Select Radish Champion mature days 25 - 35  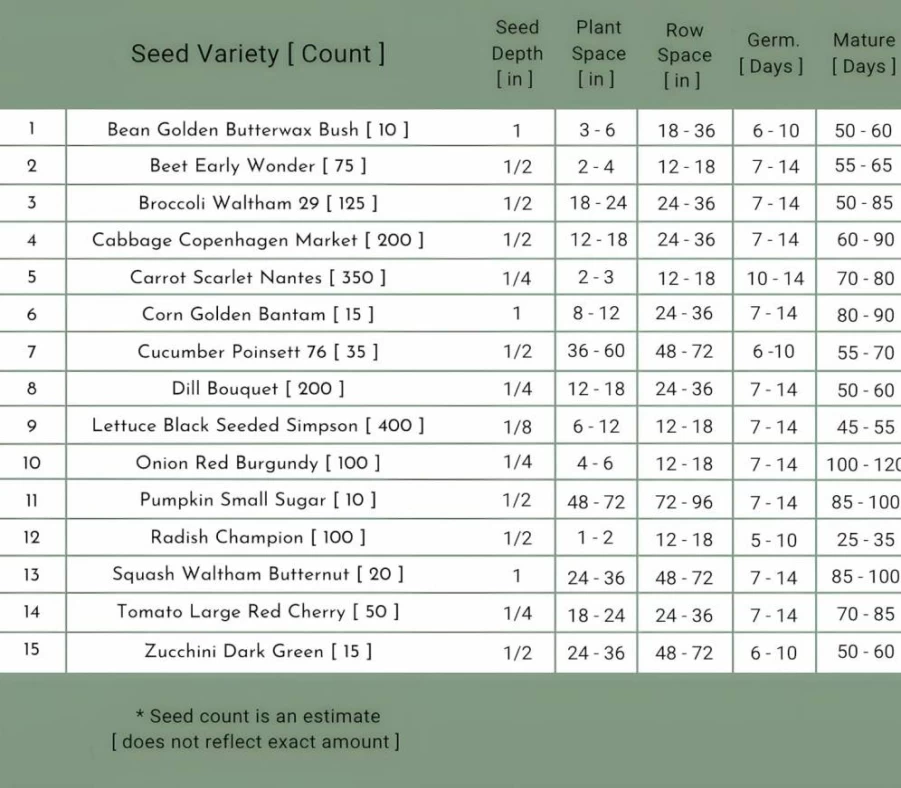[x=865, y=539]
